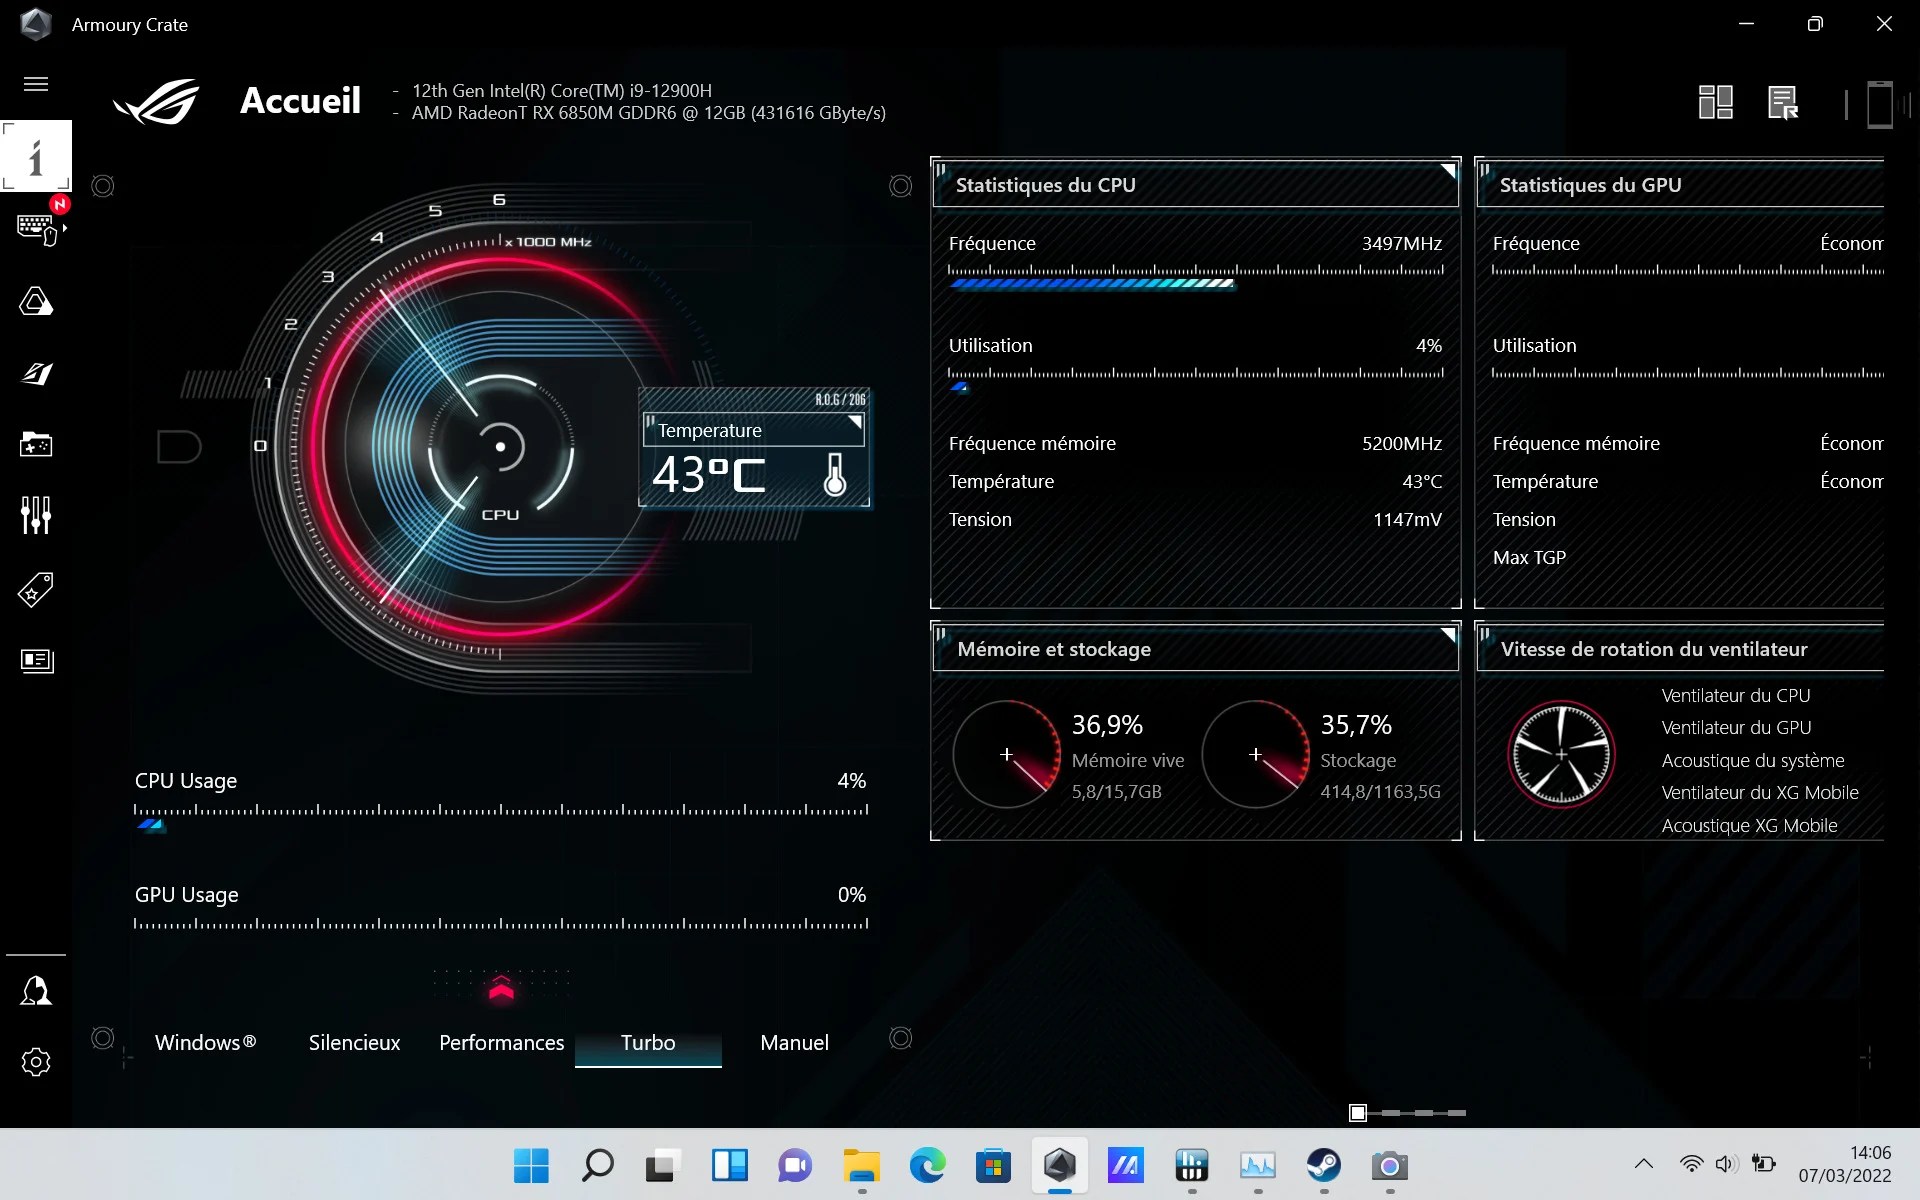Select the Windows® operating mode
Viewport: 1920px width, 1200px height.
click(206, 1042)
